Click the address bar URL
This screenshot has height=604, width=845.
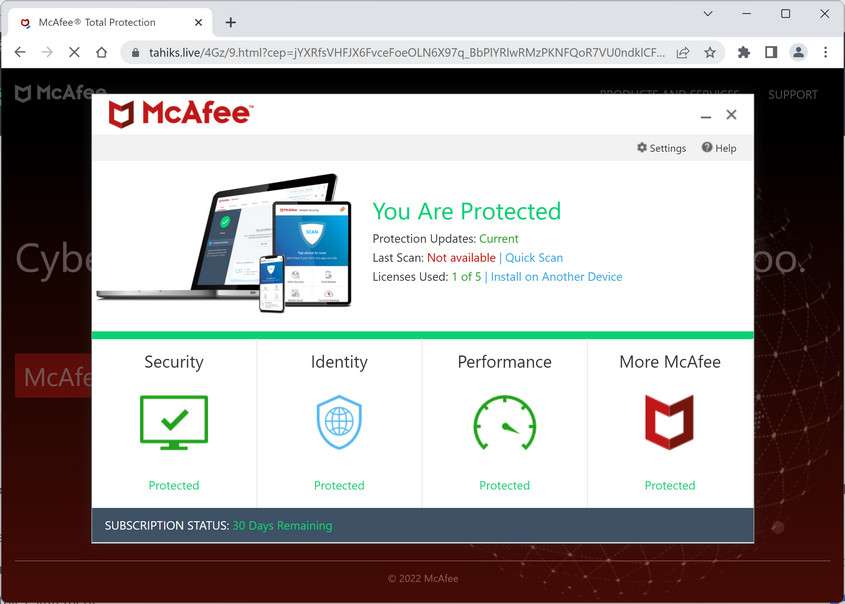pos(406,53)
